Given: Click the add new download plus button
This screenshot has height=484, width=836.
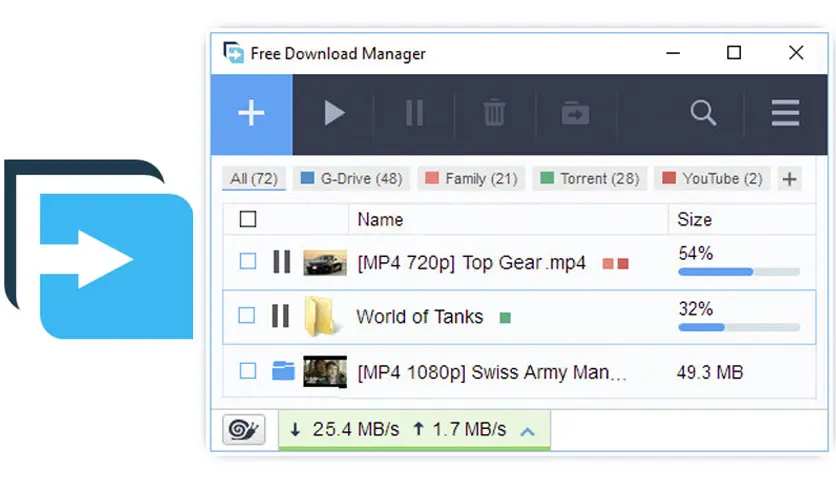Looking at the screenshot, I should click(x=251, y=114).
